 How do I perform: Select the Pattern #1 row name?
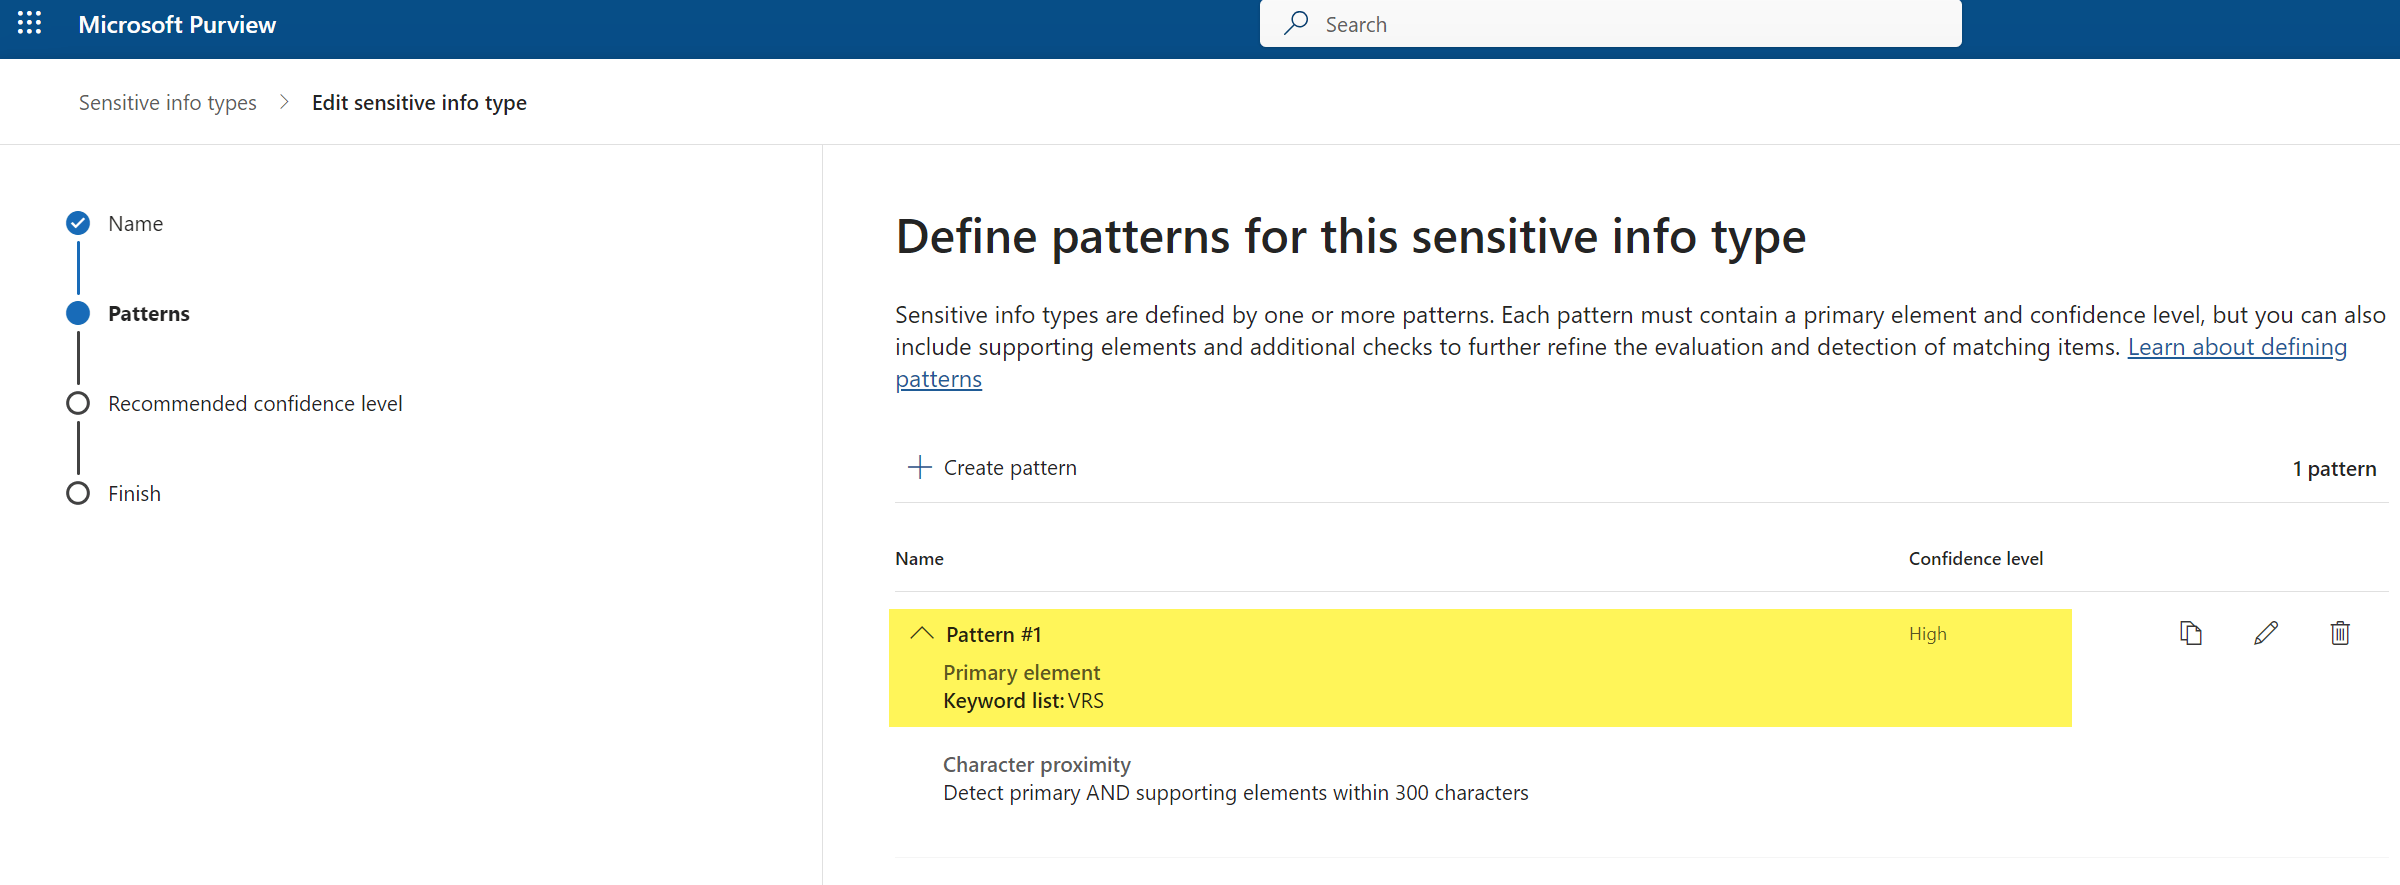[x=993, y=635]
